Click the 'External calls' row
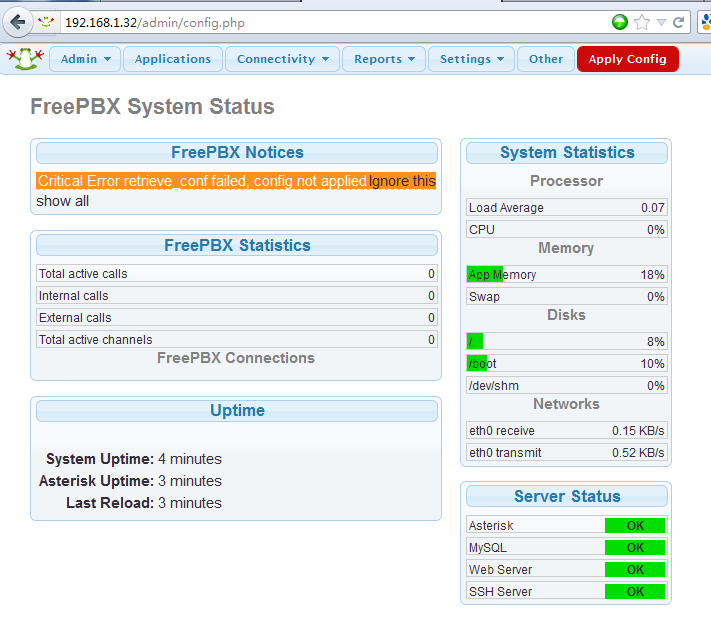This screenshot has height=643, width=711. pyautogui.click(x=237, y=317)
